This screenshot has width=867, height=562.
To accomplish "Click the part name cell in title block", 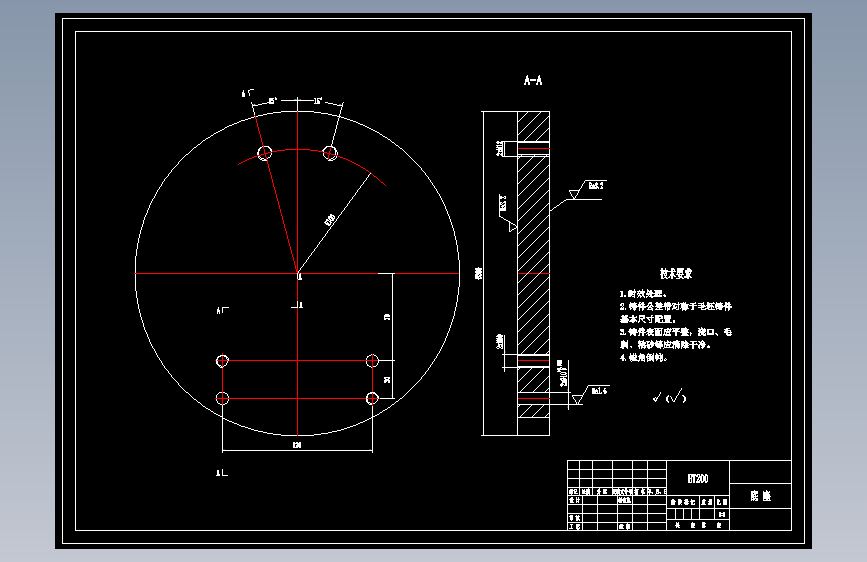I will click(760, 496).
